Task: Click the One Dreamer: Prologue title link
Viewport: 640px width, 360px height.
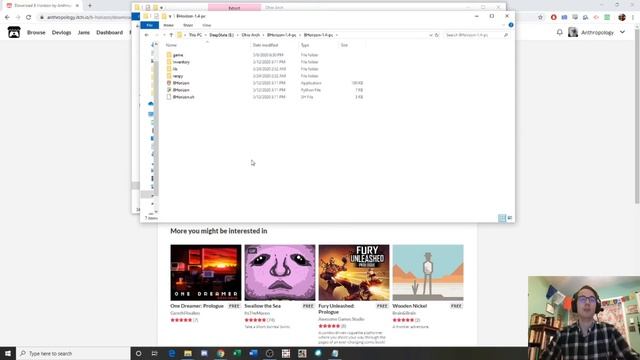Action: coord(197,306)
